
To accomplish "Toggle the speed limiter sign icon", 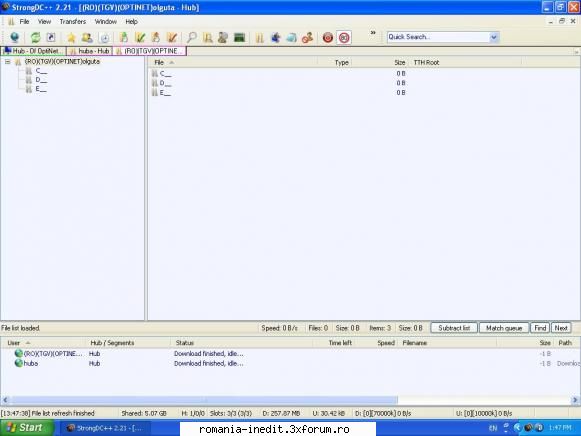I will click(344, 37).
